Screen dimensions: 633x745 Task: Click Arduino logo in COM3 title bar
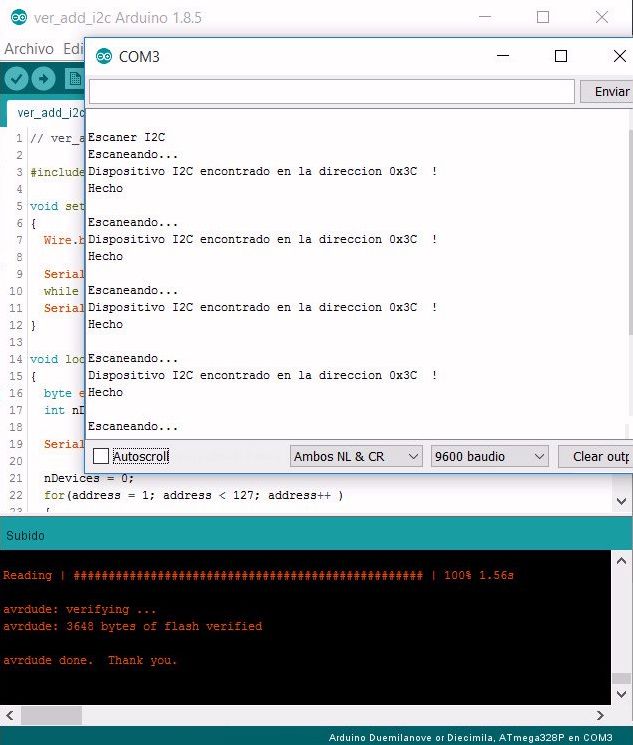pyautogui.click(x=103, y=56)
